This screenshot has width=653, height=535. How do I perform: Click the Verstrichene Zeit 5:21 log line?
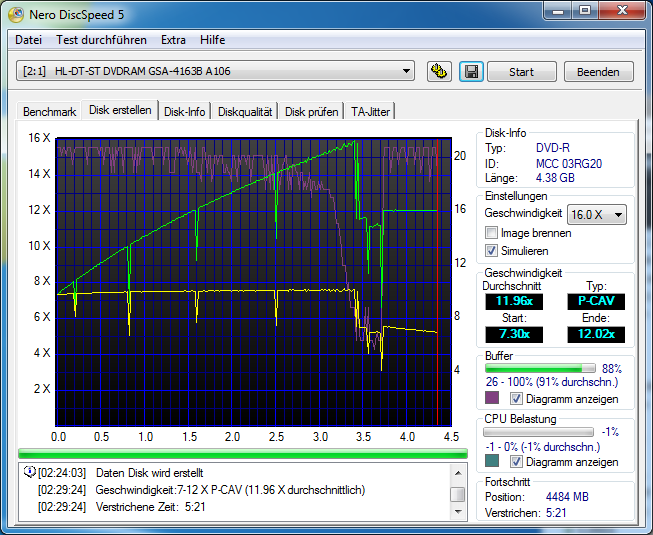(x=150, y=507)
